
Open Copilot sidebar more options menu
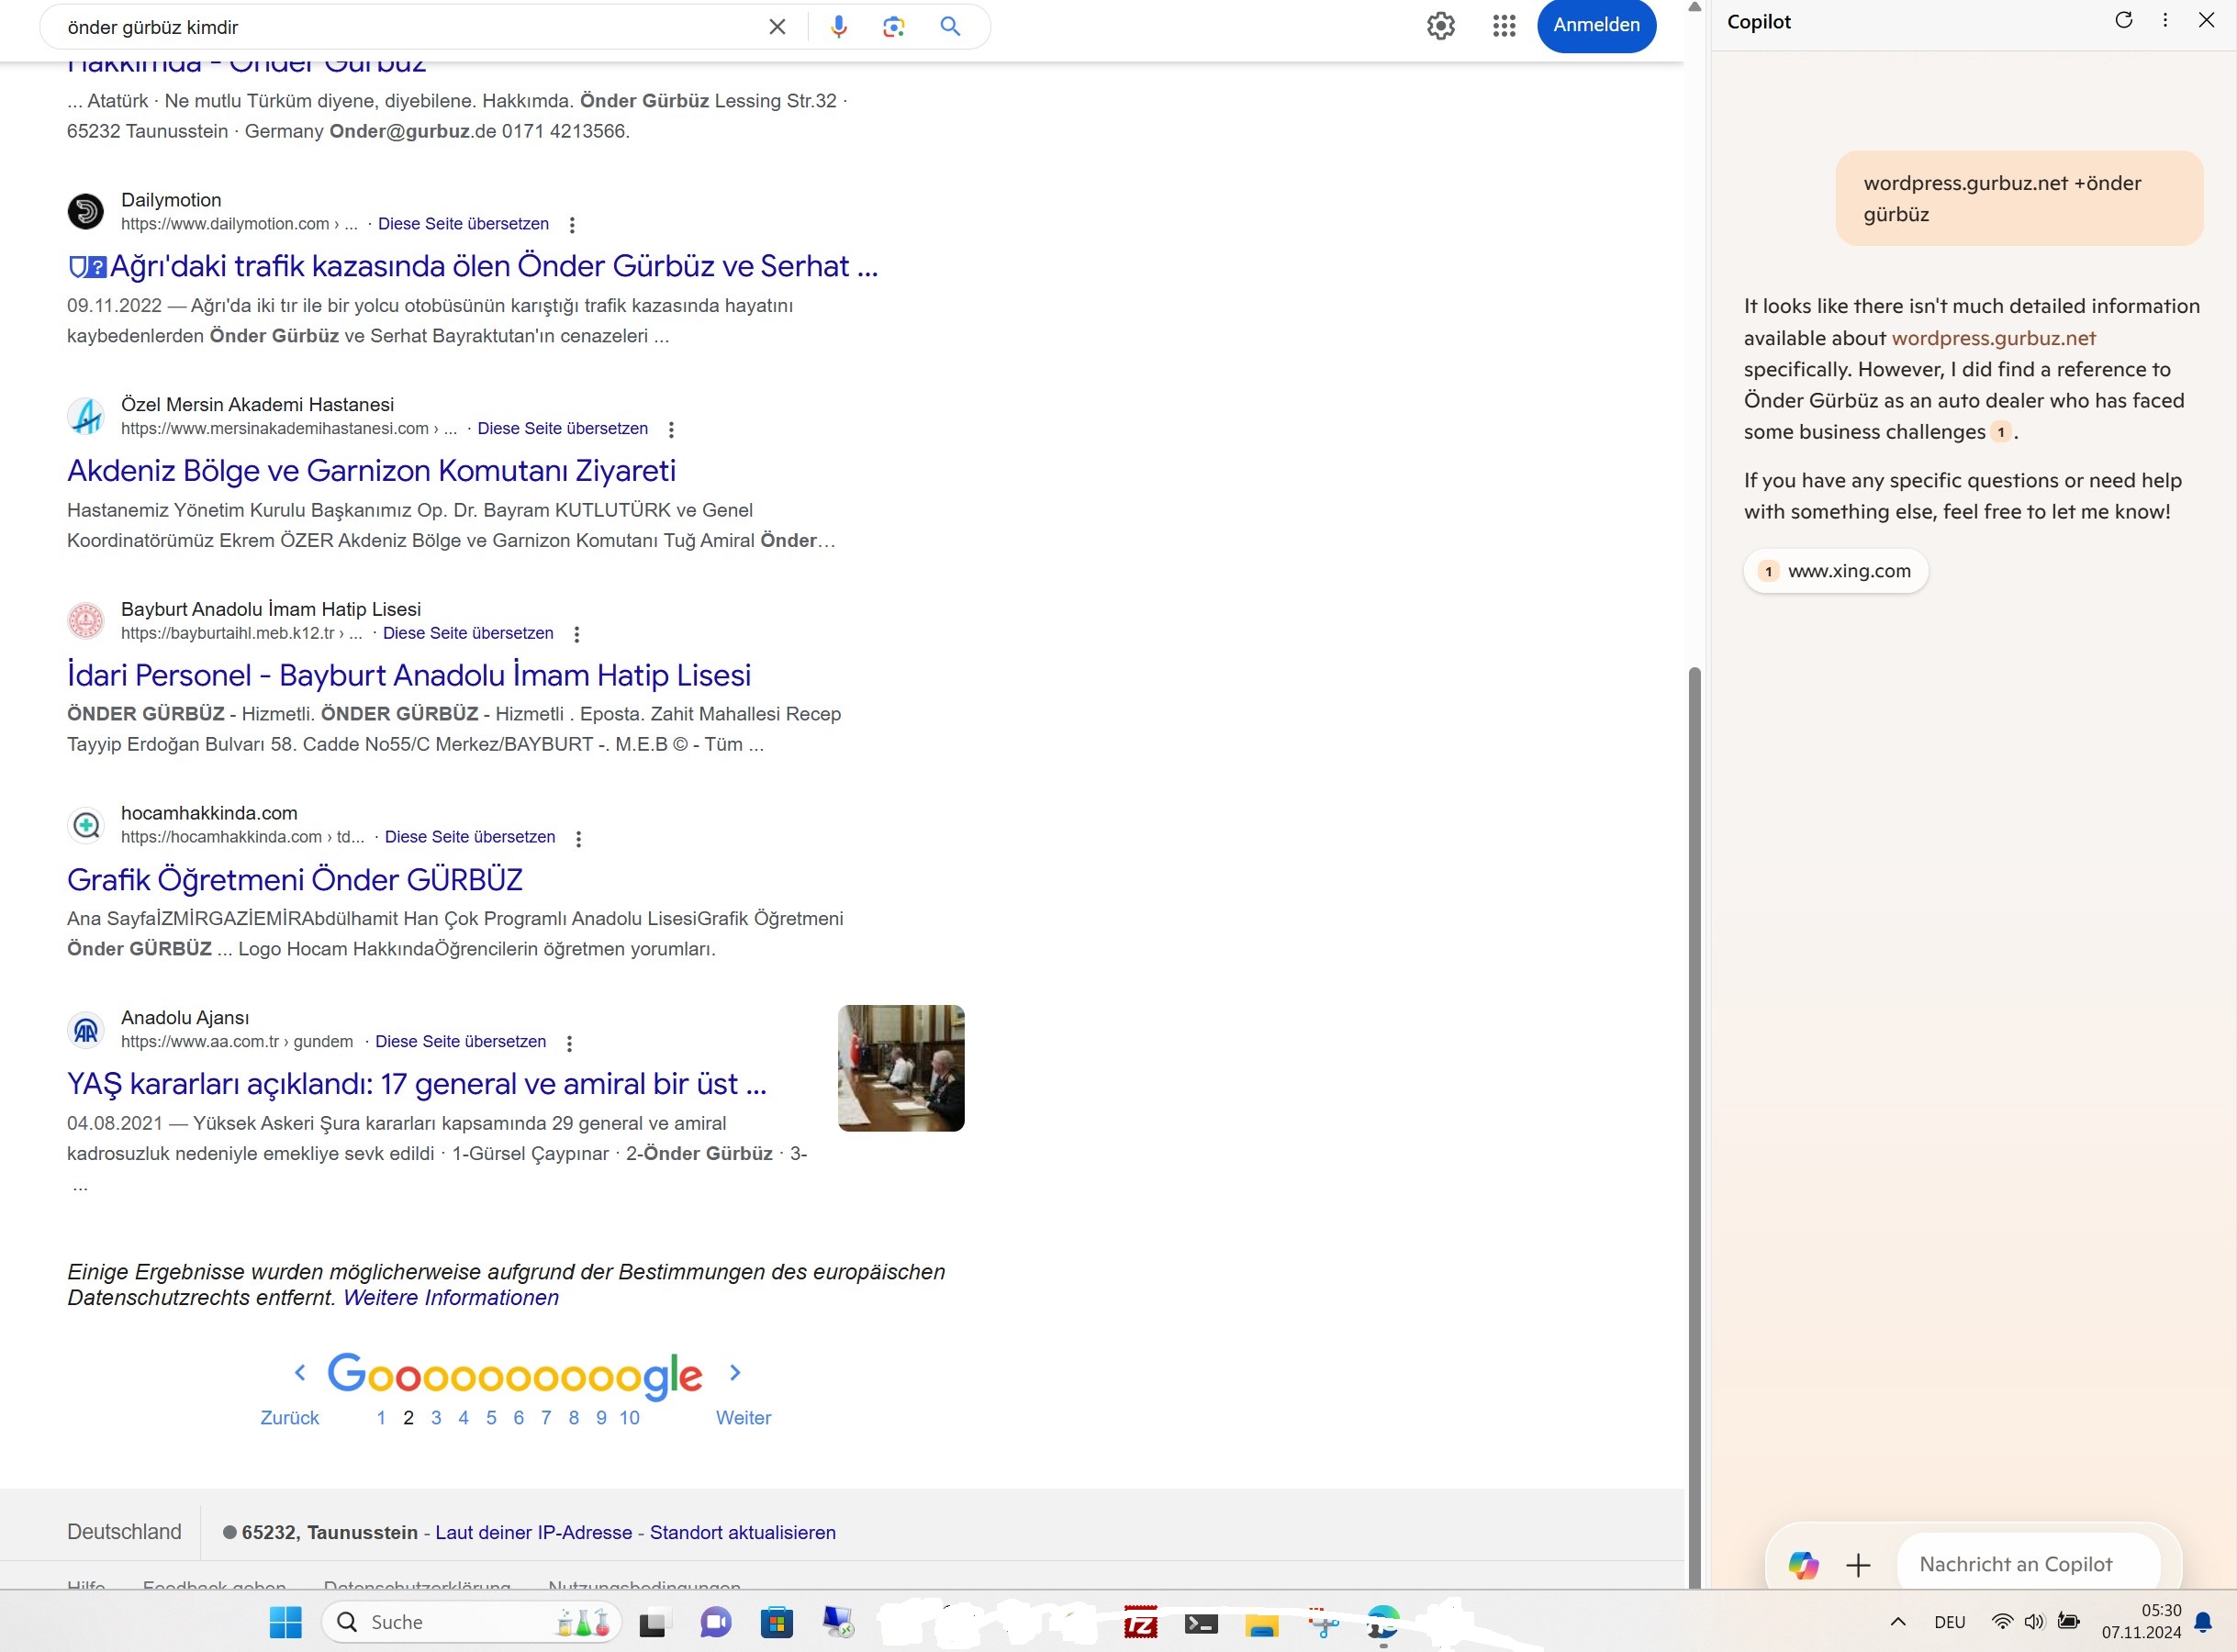[2165, 20]
